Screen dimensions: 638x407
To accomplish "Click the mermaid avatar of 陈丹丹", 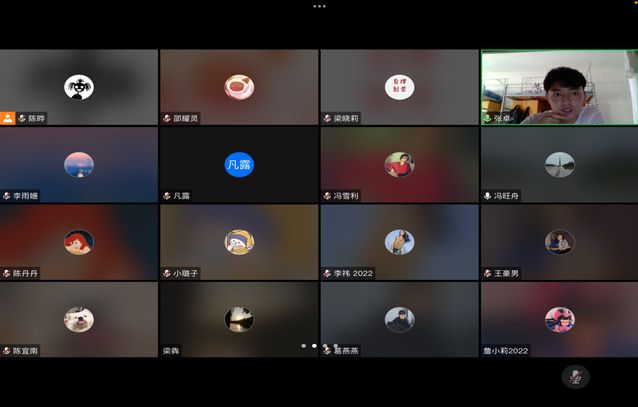I will 79,242.
